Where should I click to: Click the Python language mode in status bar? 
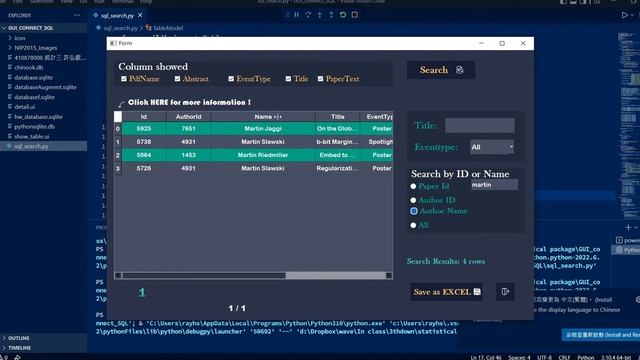(x=585, y=358)
